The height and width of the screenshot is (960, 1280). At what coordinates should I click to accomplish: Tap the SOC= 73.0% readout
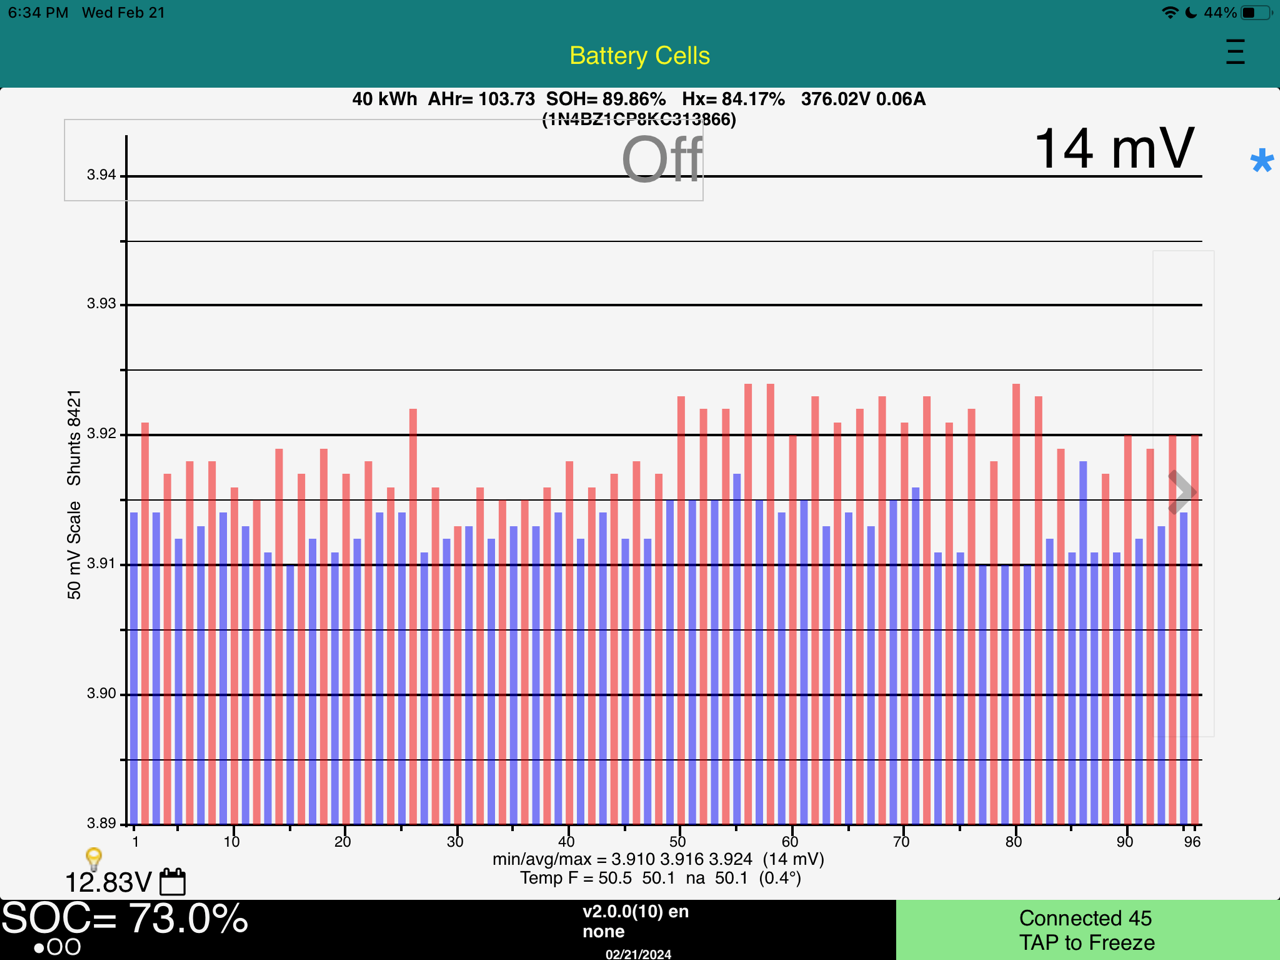125,918
